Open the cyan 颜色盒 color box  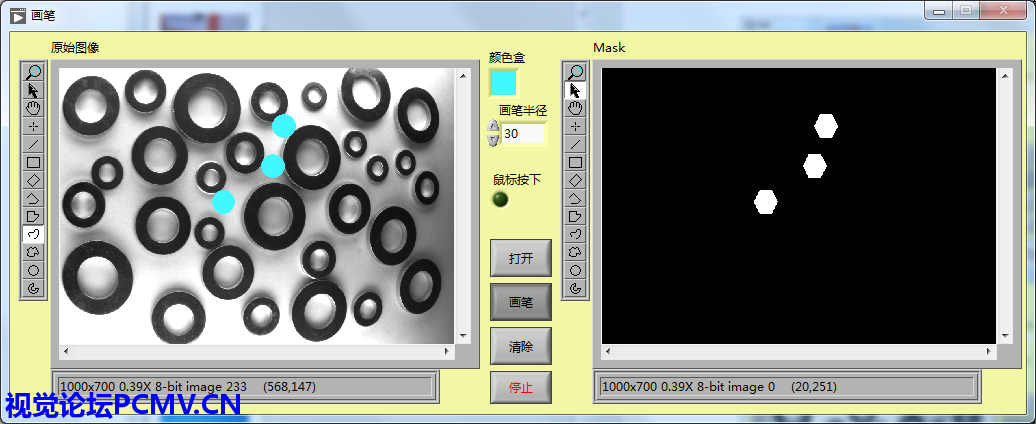503,82
